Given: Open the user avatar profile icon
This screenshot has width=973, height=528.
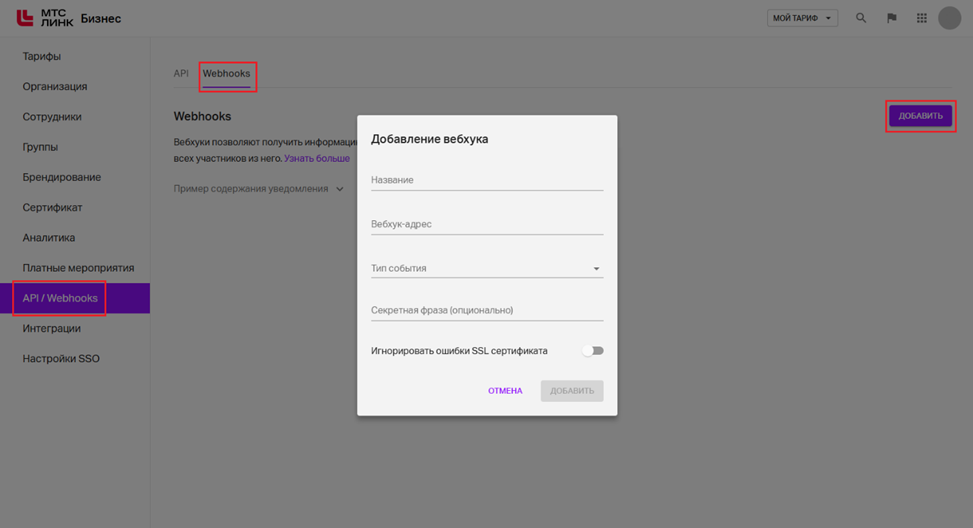Looking at the screenshot, I should [x=949, y=18].
